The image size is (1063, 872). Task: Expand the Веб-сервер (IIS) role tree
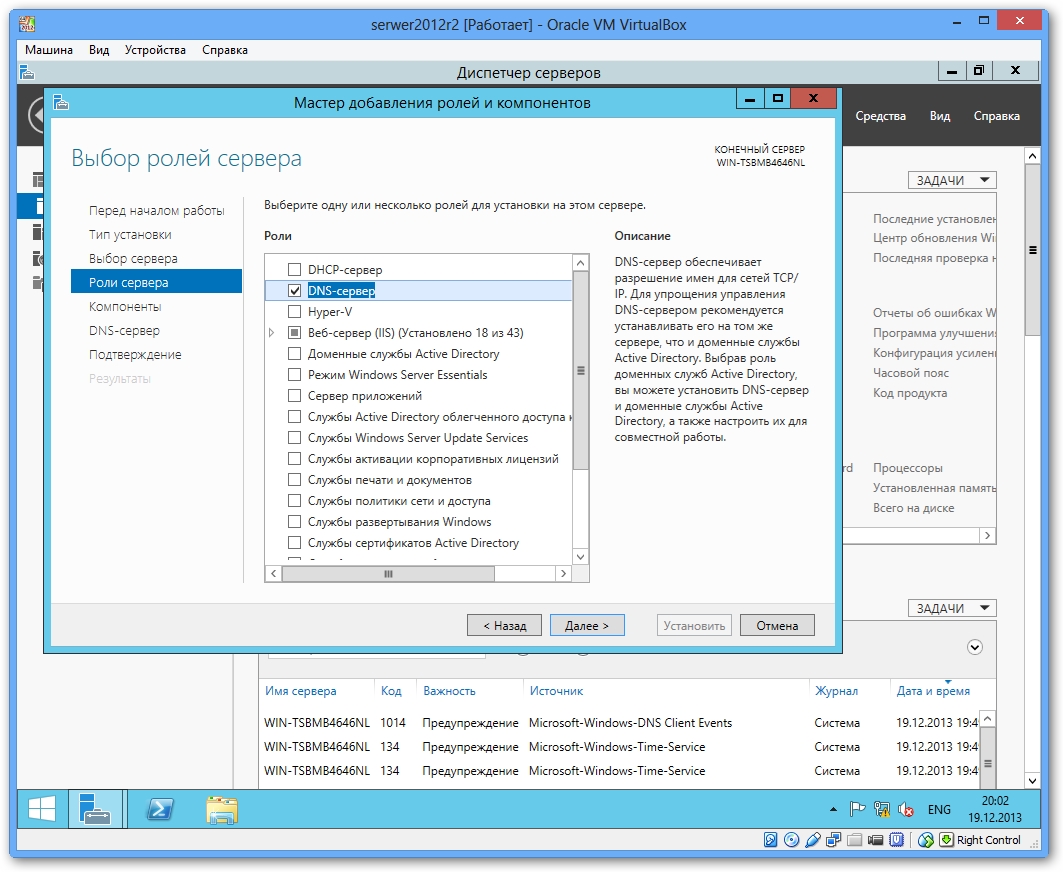[271, 333]
